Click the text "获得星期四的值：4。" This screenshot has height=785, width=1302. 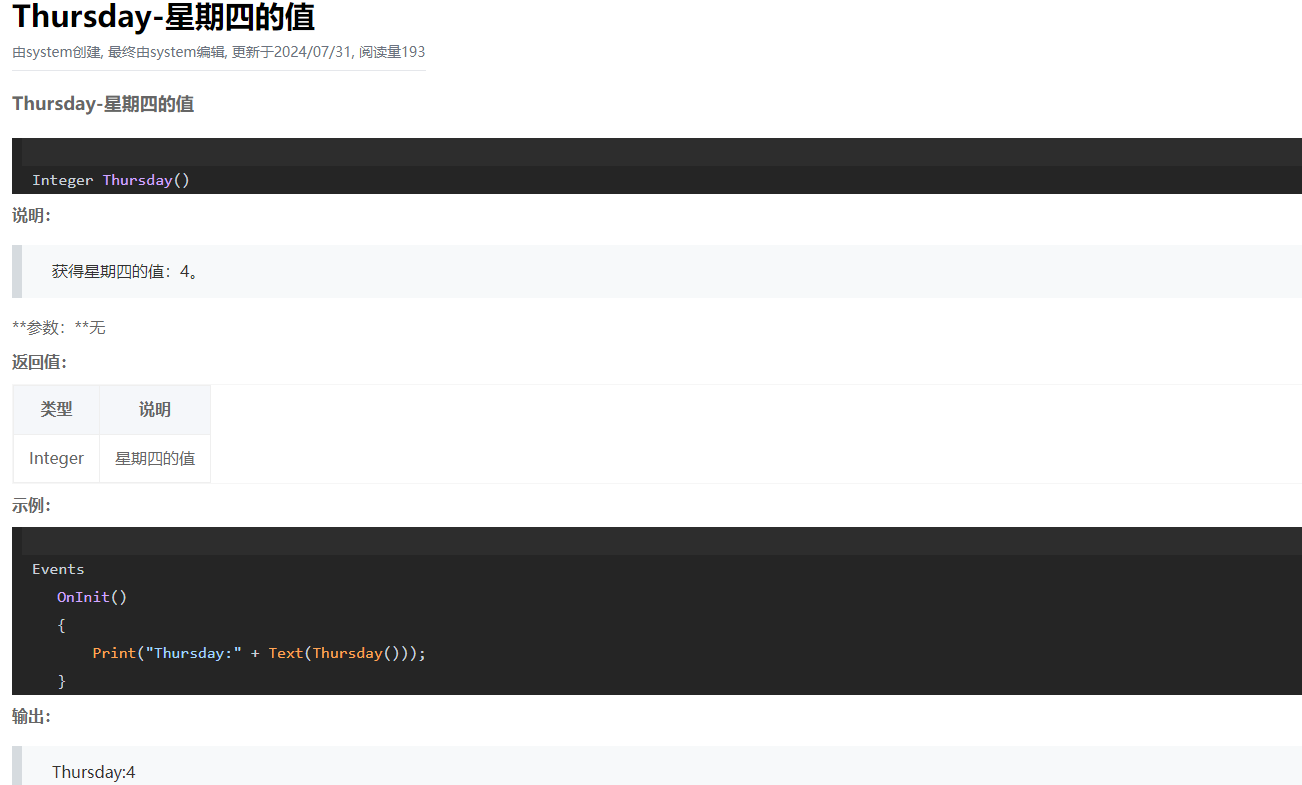[x=125, y=271]
